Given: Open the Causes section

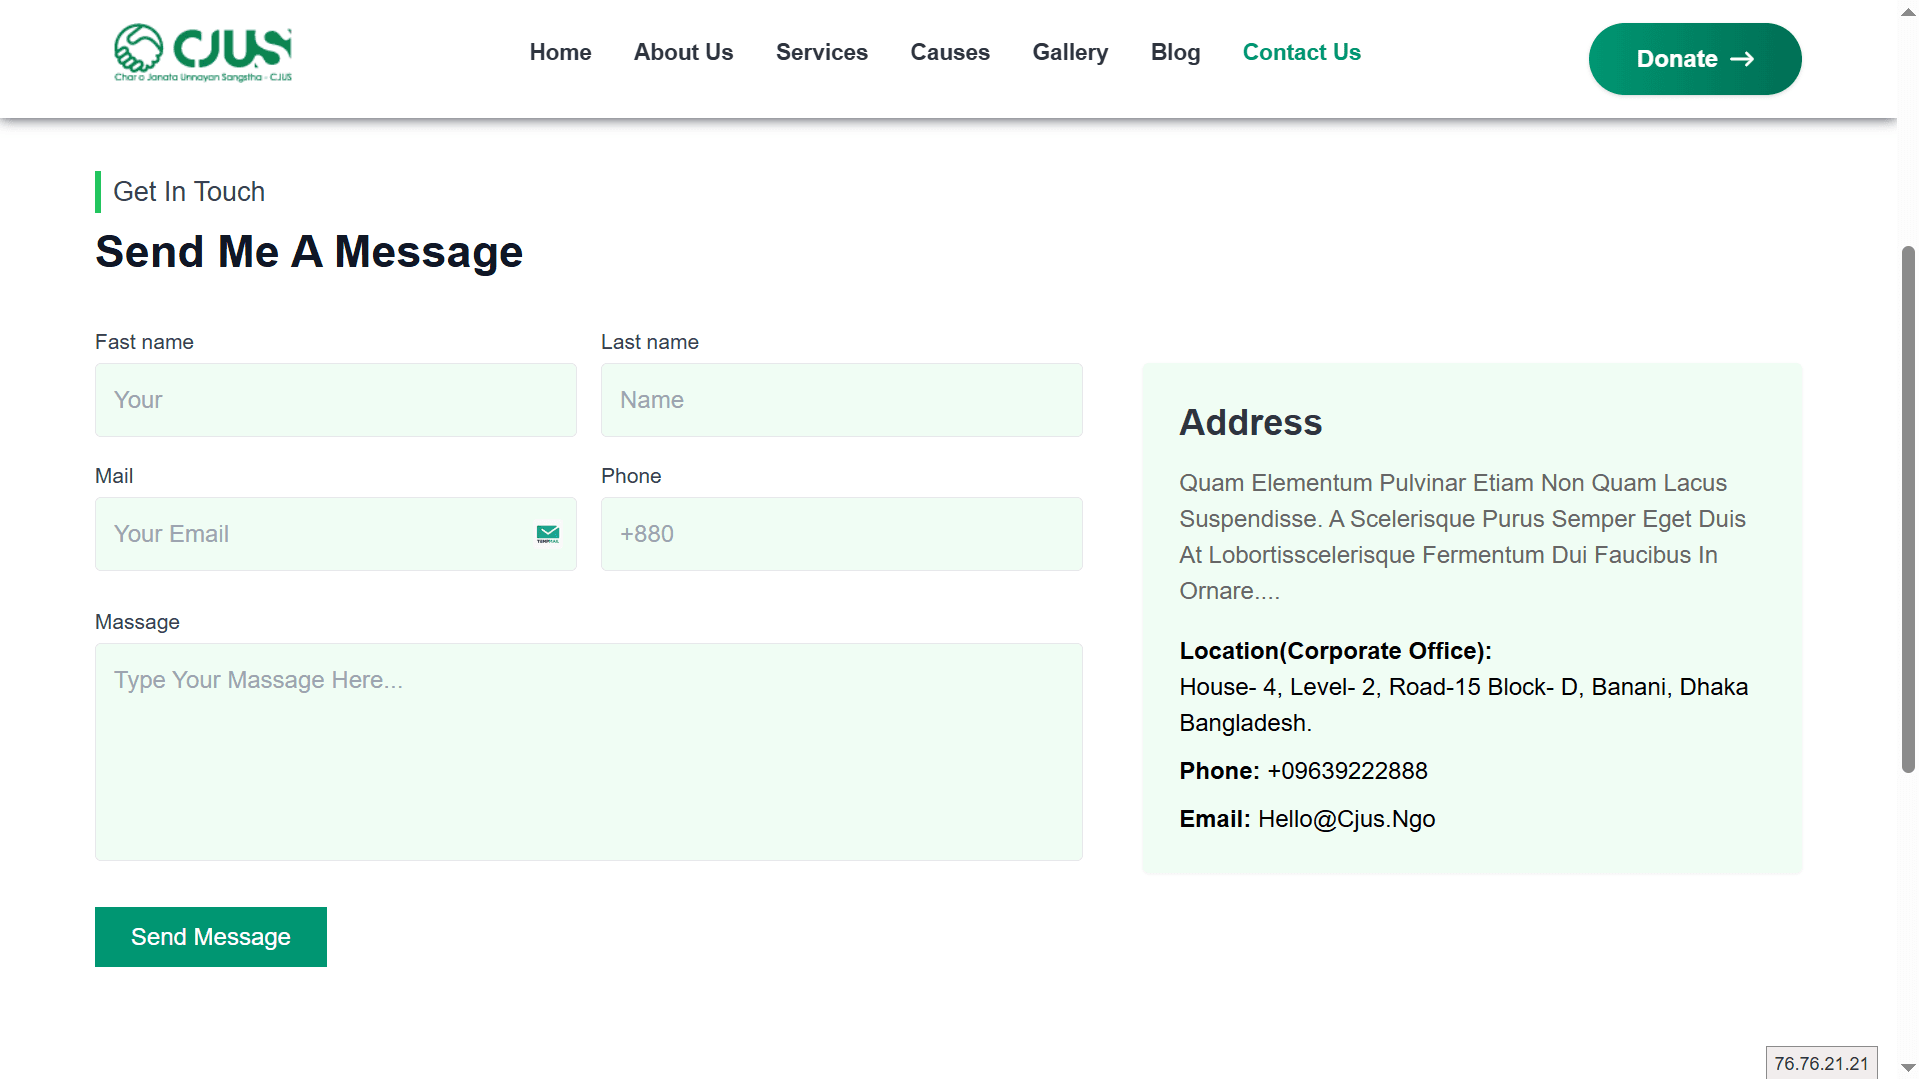Looking at the screenshot, I should pyautogui.click(x=949, y=52).
